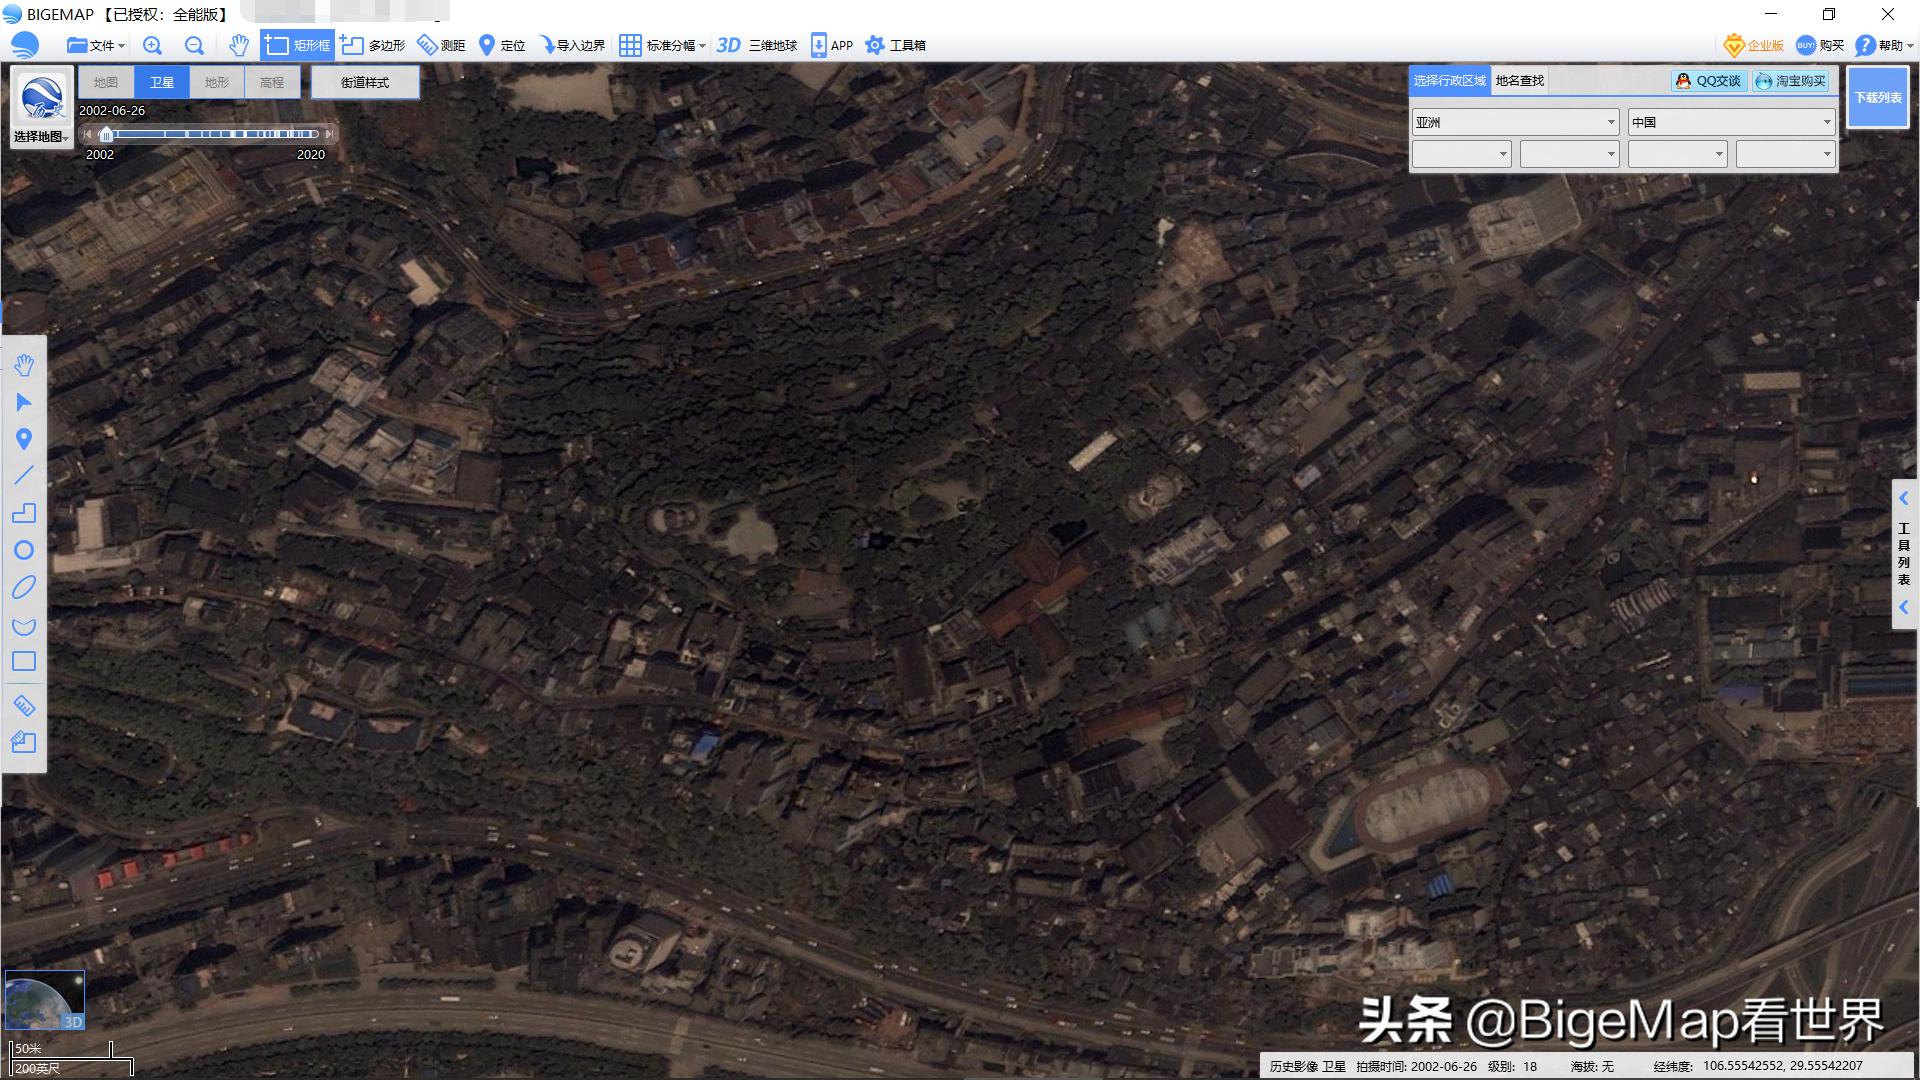Choose the circle drawing tool
Screen dimensions: 1920x1080
coord(25,550)
